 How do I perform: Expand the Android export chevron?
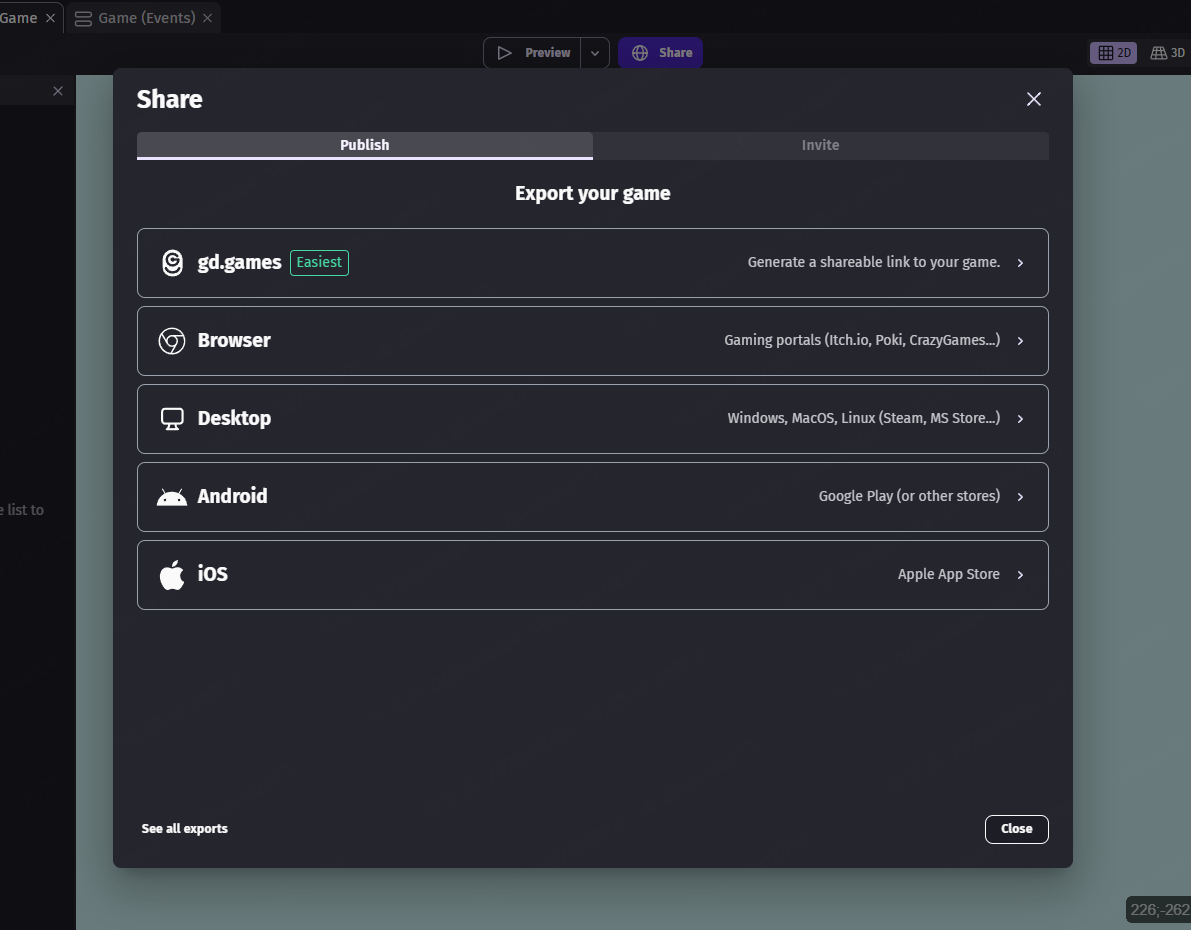[x=1020, y=497]
